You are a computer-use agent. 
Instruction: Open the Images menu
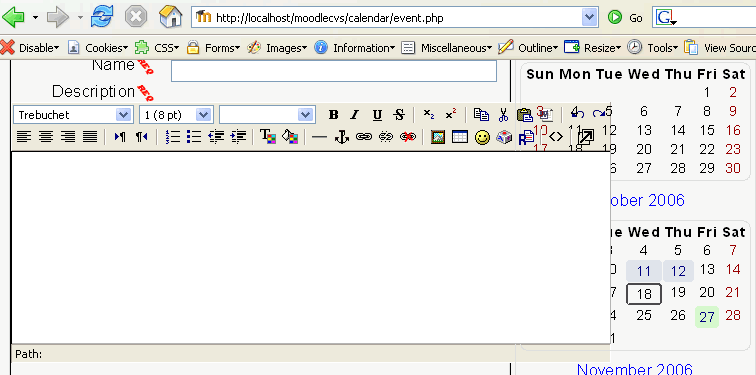277,47
